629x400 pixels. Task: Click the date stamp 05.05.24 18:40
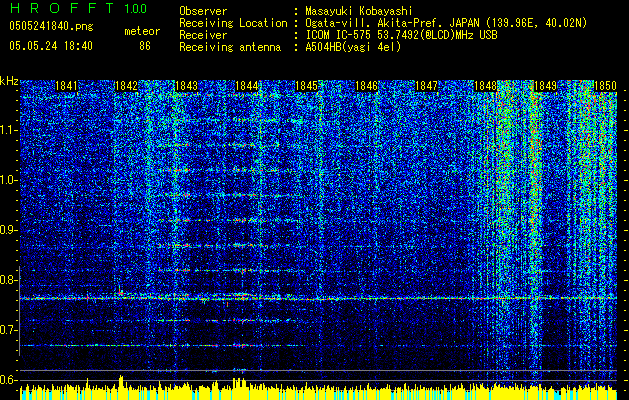click(x=51, y=46)
